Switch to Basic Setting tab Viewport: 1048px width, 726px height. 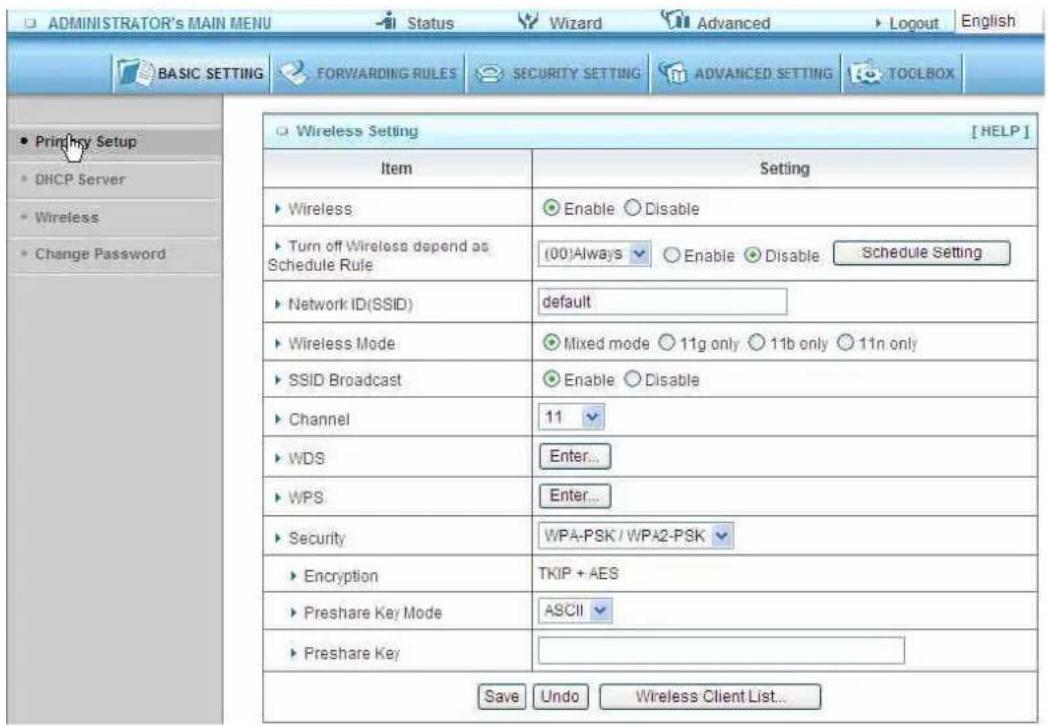click(191, 73)
